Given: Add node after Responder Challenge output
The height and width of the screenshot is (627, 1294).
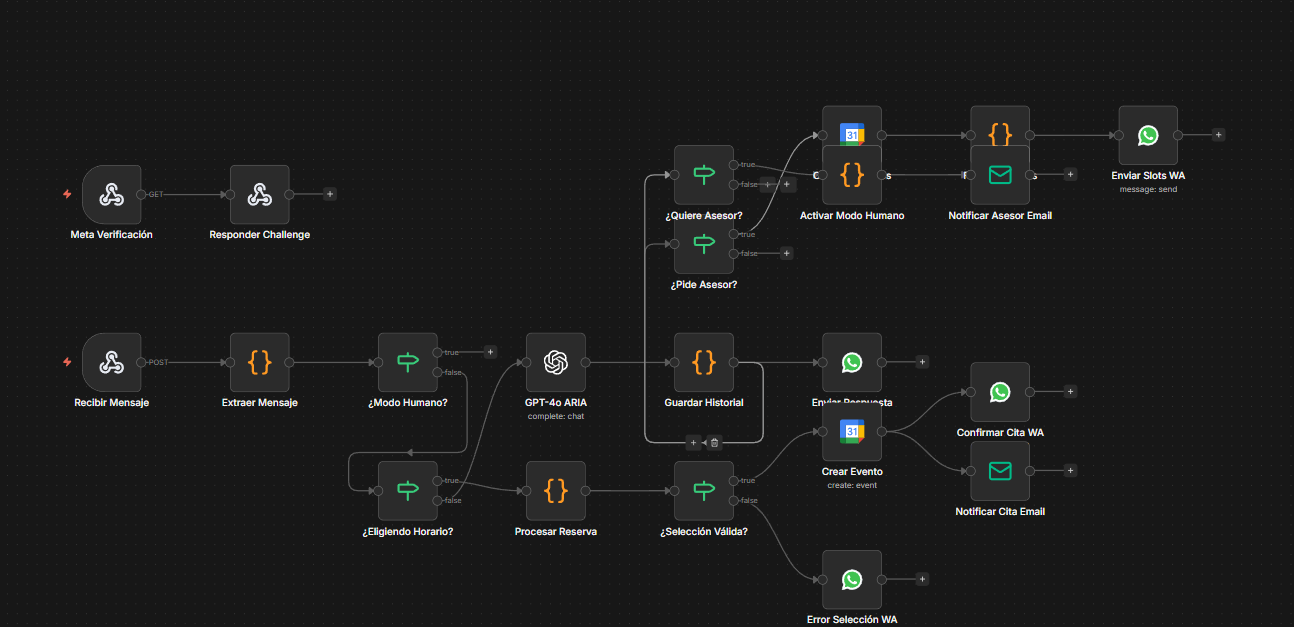Looking at the screenshot, I should click(x=330, y=194).
